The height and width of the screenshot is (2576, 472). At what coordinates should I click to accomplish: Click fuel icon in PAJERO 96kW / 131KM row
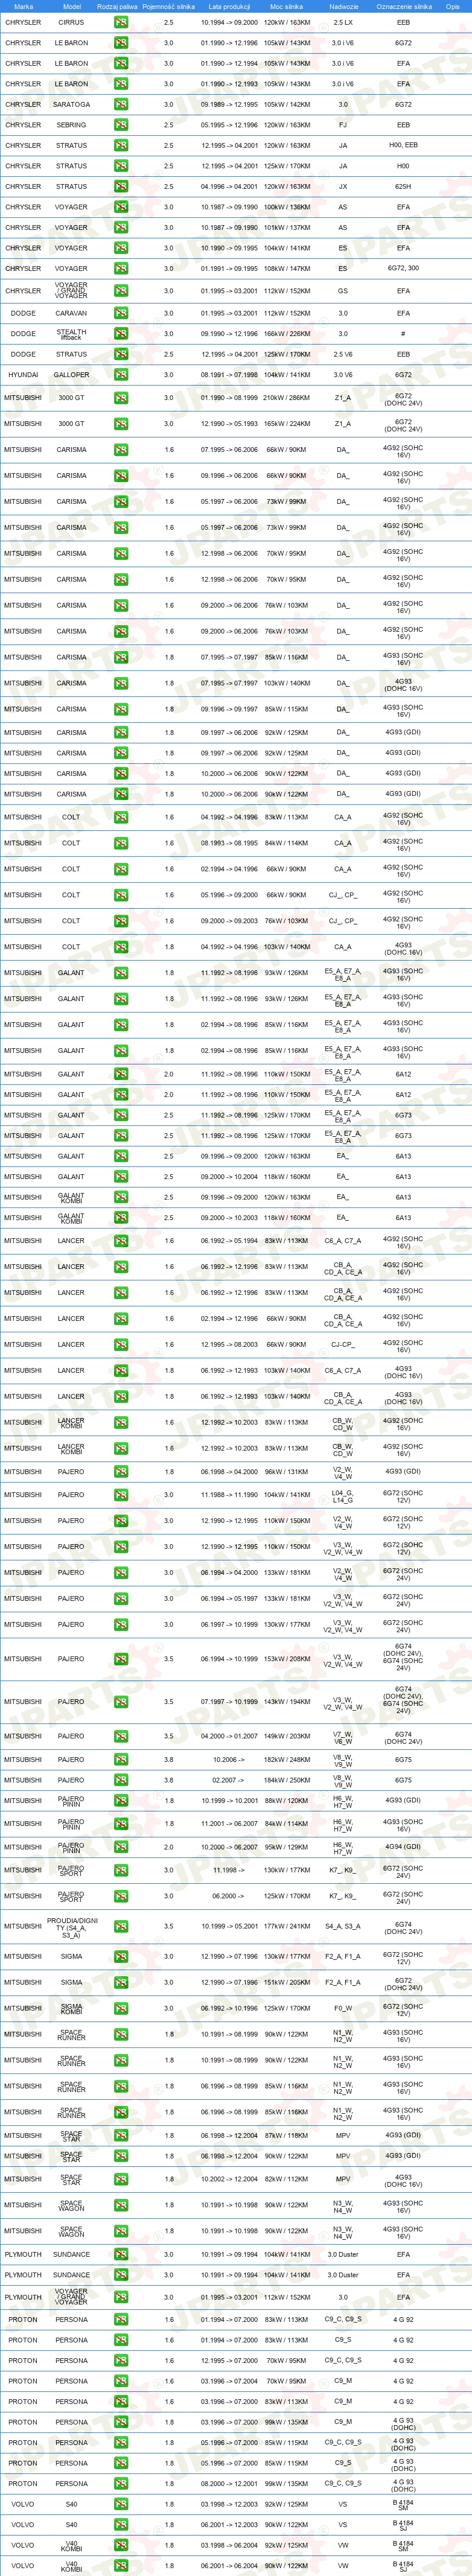point(120,1472)
